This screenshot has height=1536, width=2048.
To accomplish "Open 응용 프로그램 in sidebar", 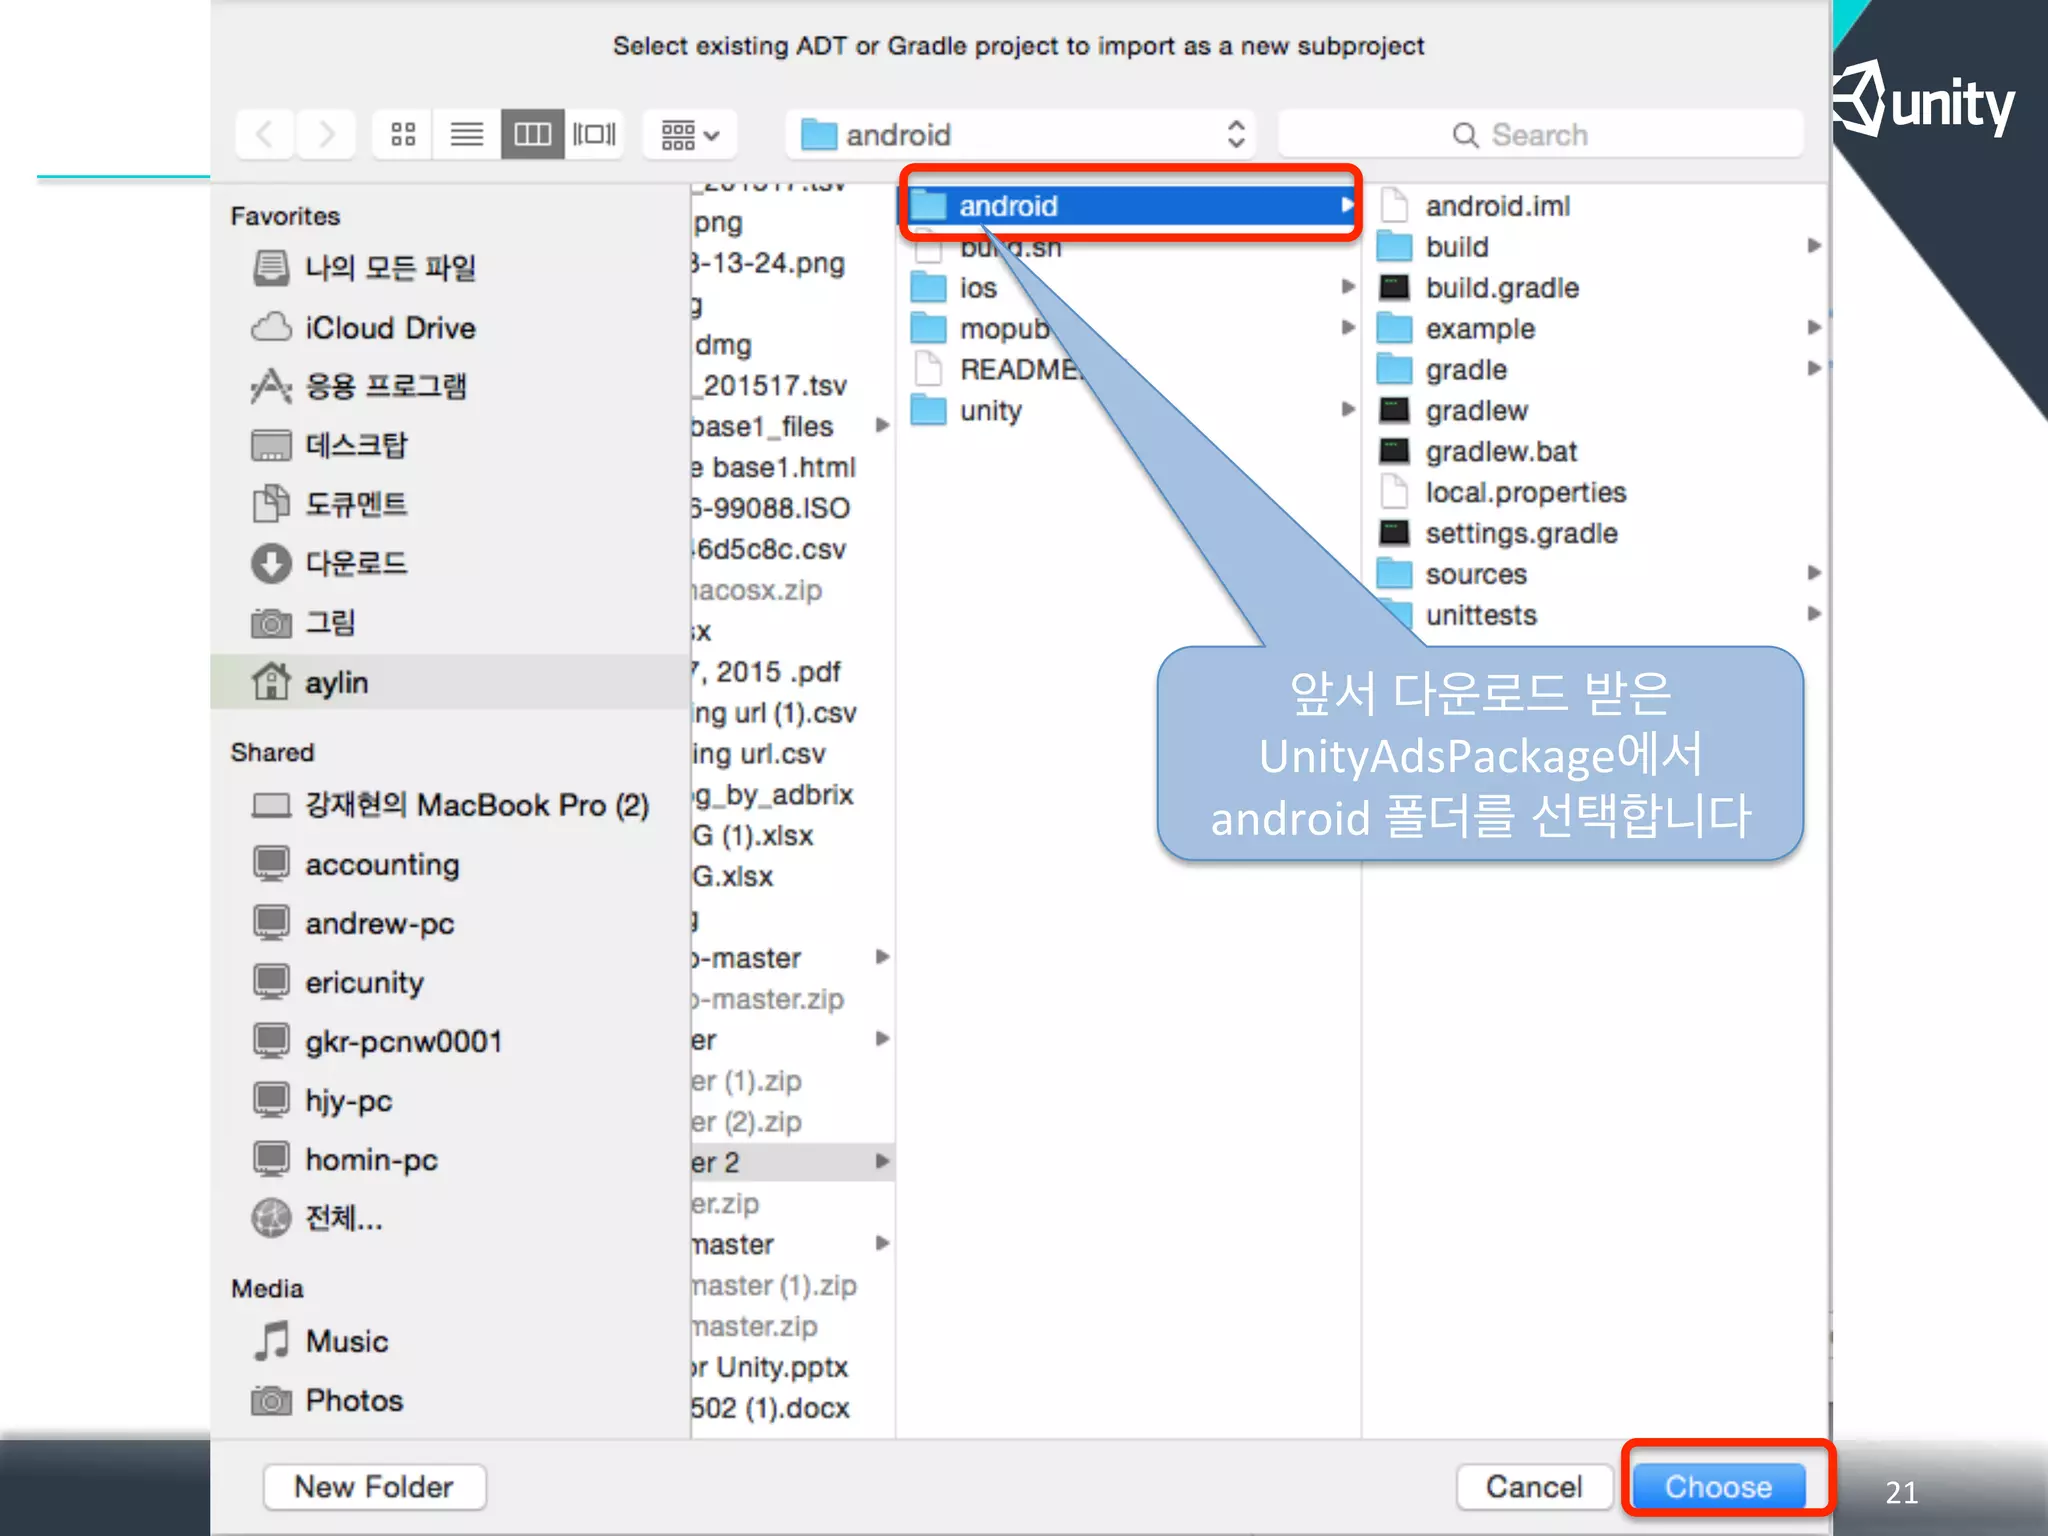I will click(x=360, y=386).
